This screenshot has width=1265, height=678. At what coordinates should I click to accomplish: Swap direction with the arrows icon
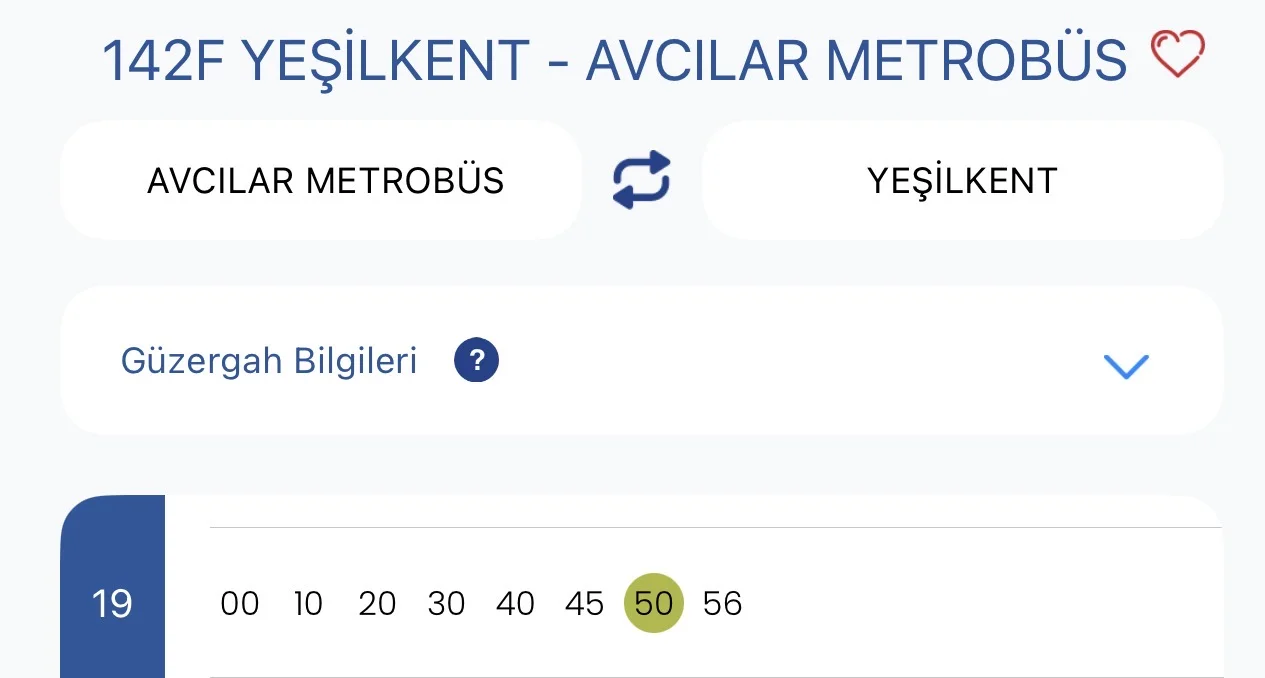pos(641,180)
